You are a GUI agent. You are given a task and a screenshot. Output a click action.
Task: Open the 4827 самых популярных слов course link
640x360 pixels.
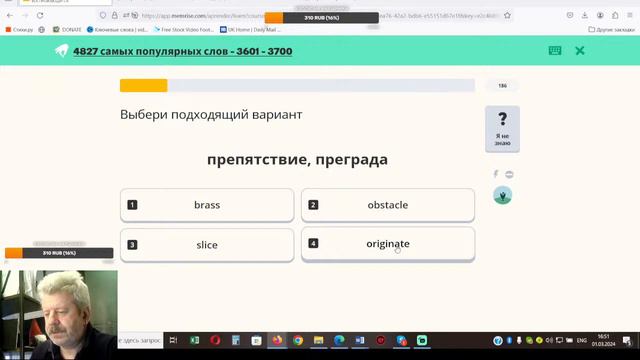pyautogui.click(x=182, y=51)
